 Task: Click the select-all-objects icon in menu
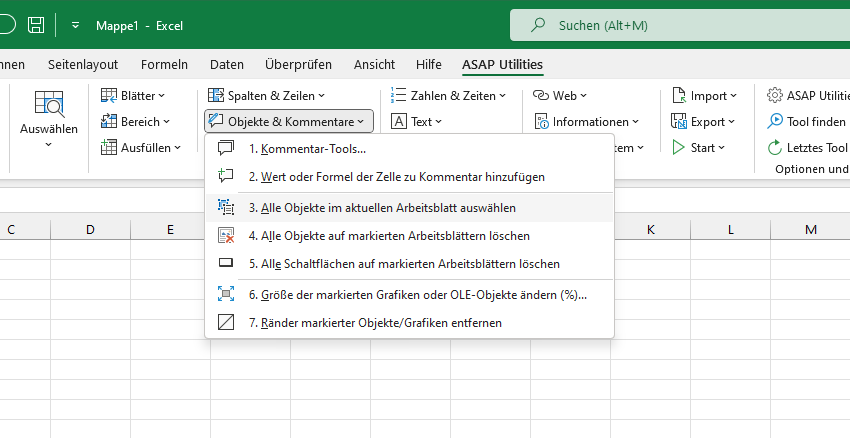226,207
